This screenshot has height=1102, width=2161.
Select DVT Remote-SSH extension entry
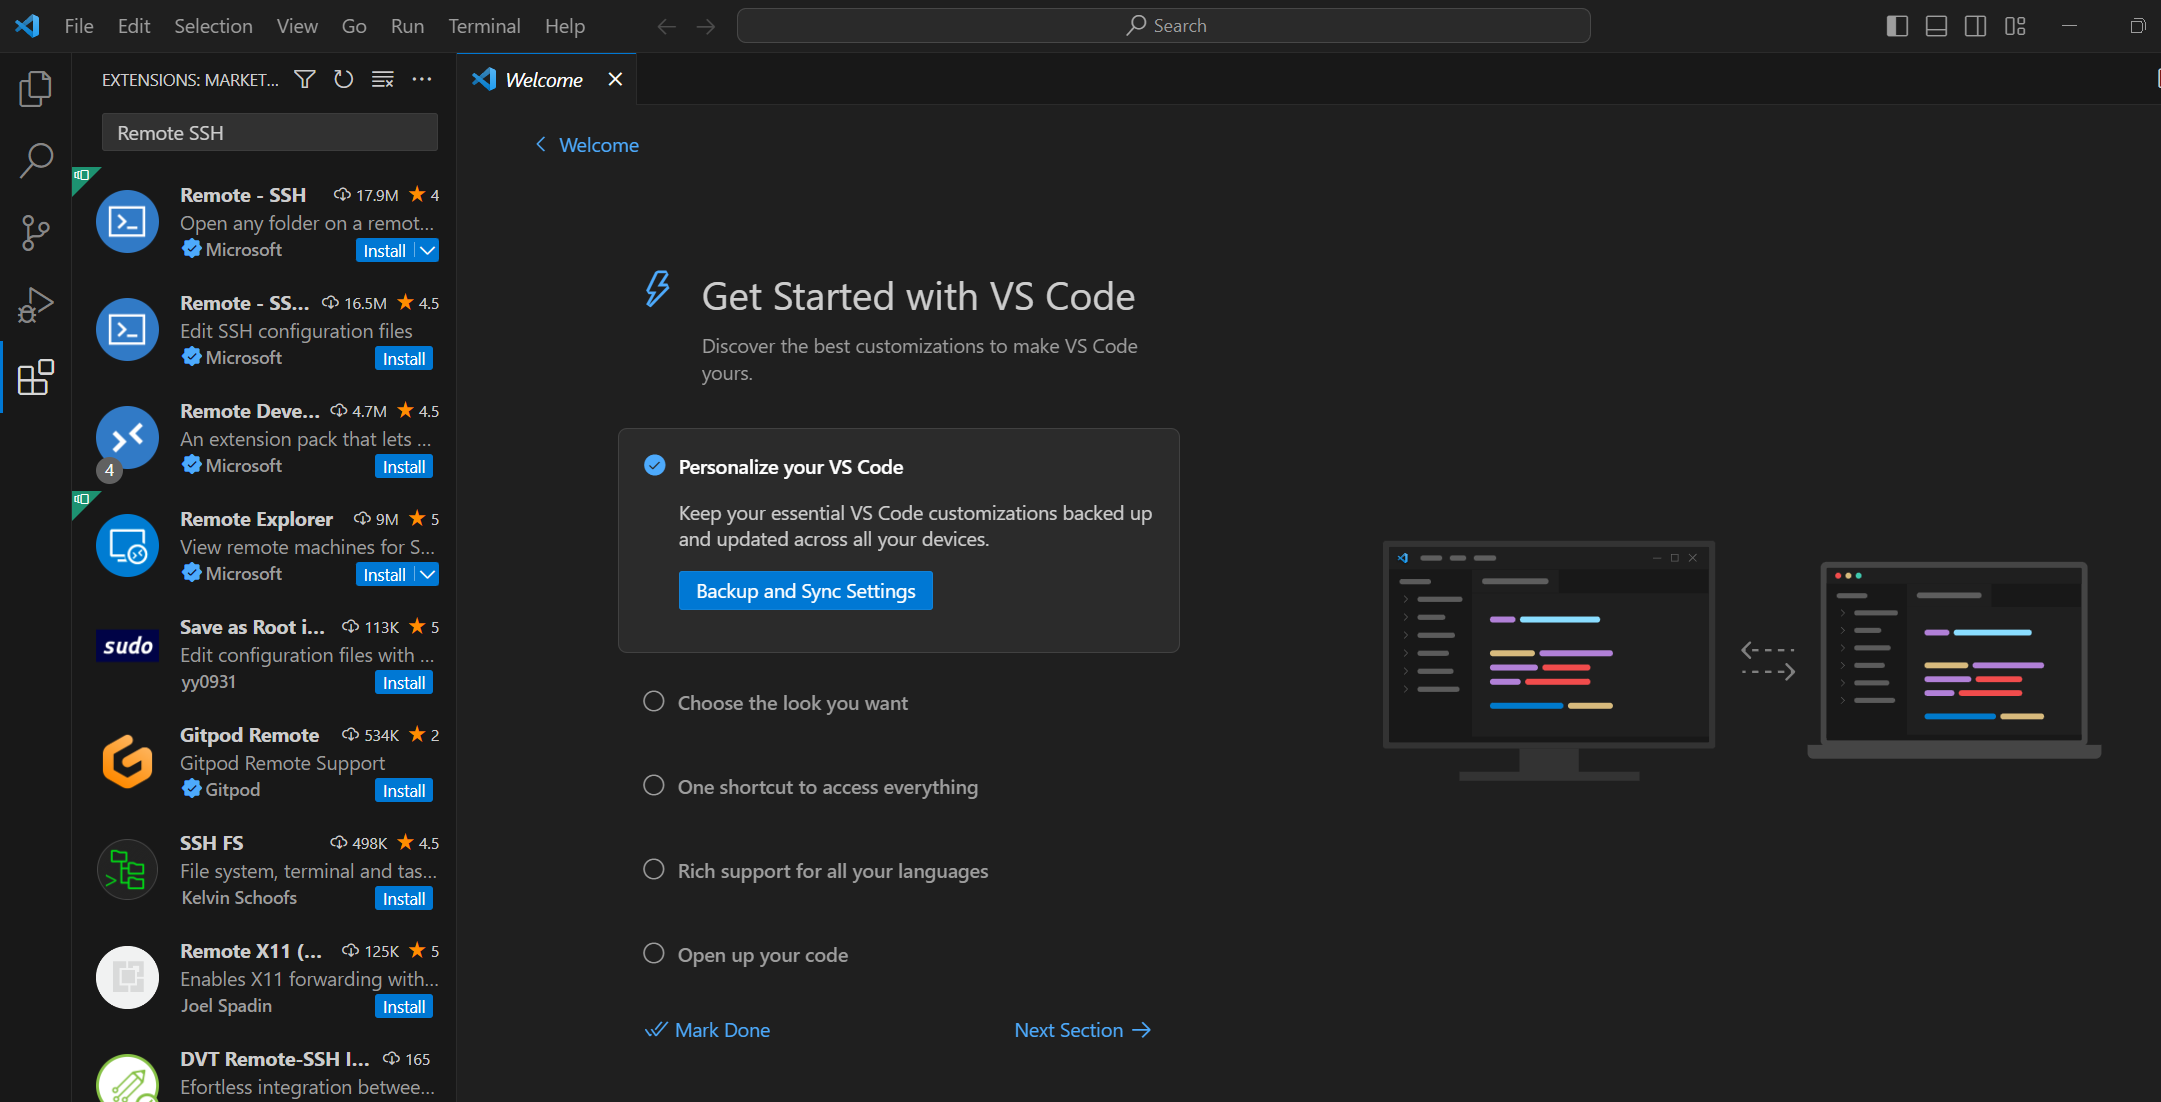(x=265, y=1072)
